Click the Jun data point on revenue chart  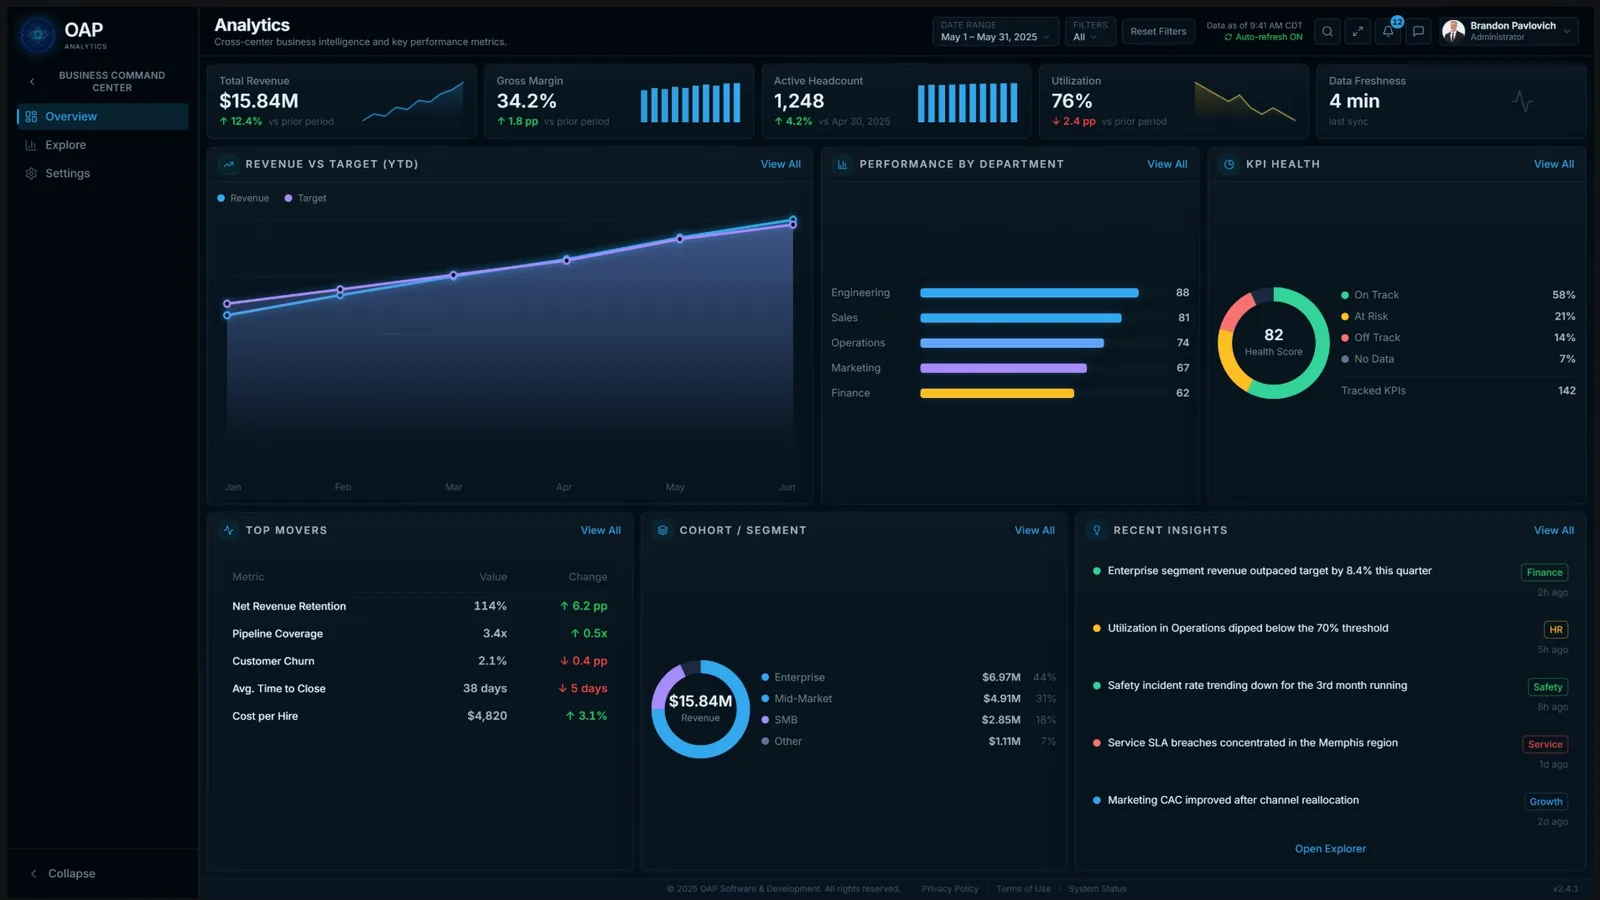[793, 221]
